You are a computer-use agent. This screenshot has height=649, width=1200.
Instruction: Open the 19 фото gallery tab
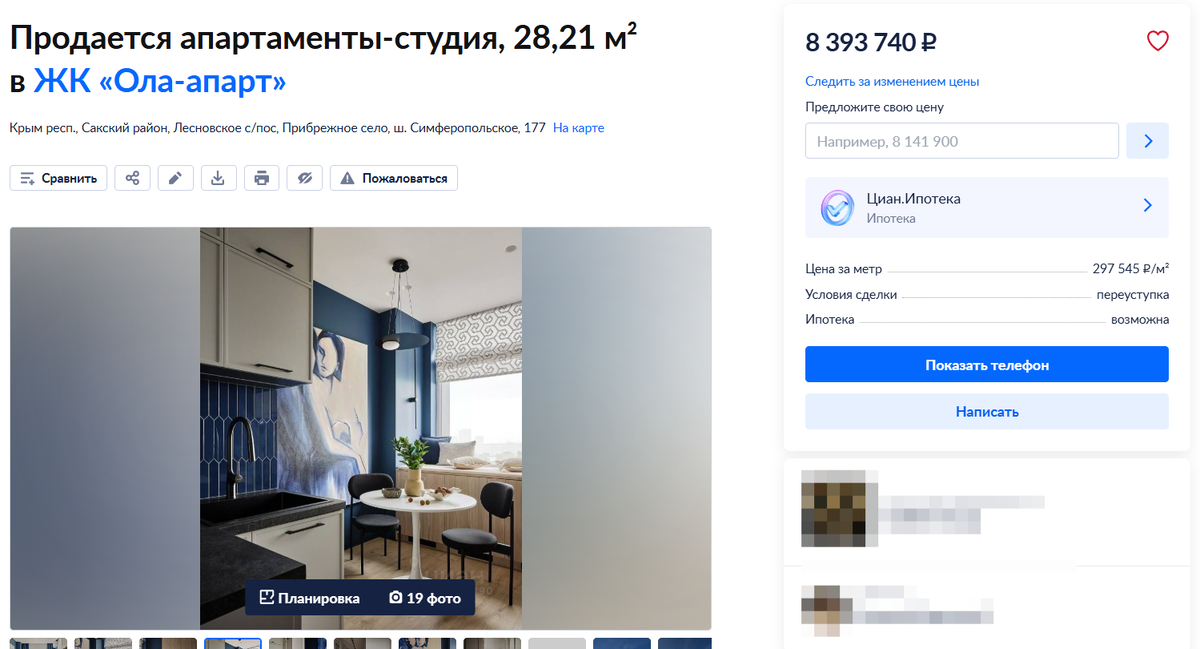tap(425, 598)
